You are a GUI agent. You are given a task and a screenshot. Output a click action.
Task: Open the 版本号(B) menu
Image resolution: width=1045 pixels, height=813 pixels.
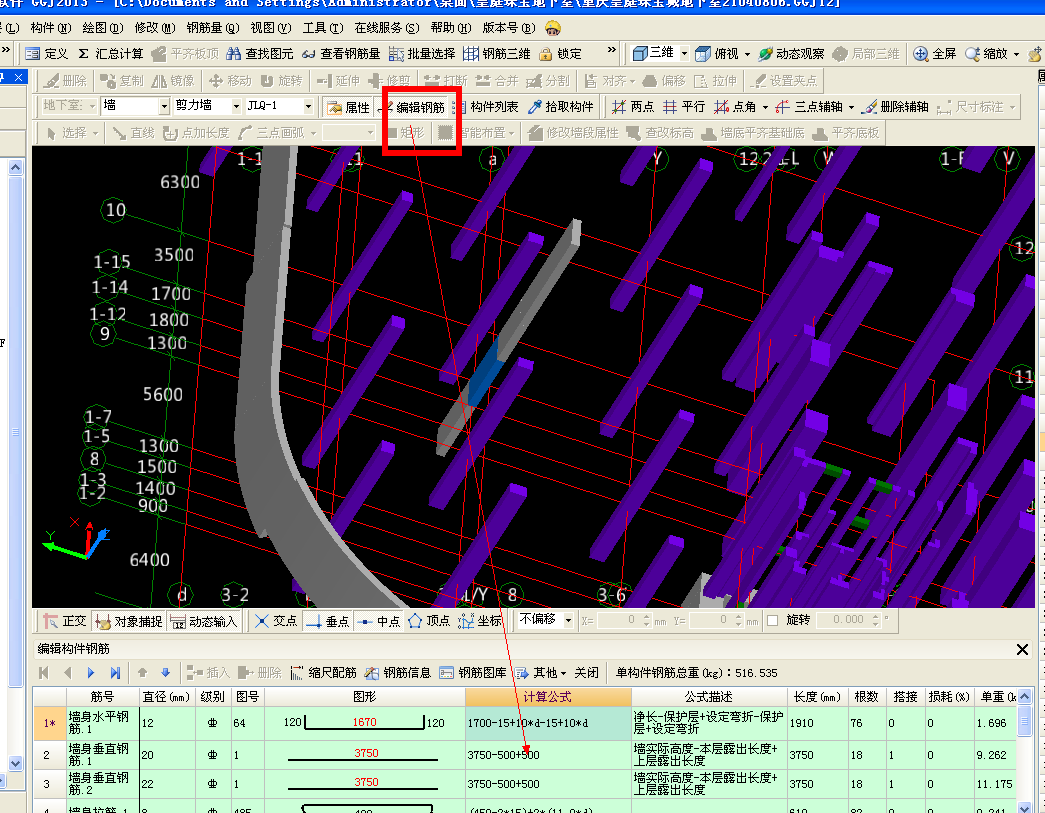(x=509, y=28)
